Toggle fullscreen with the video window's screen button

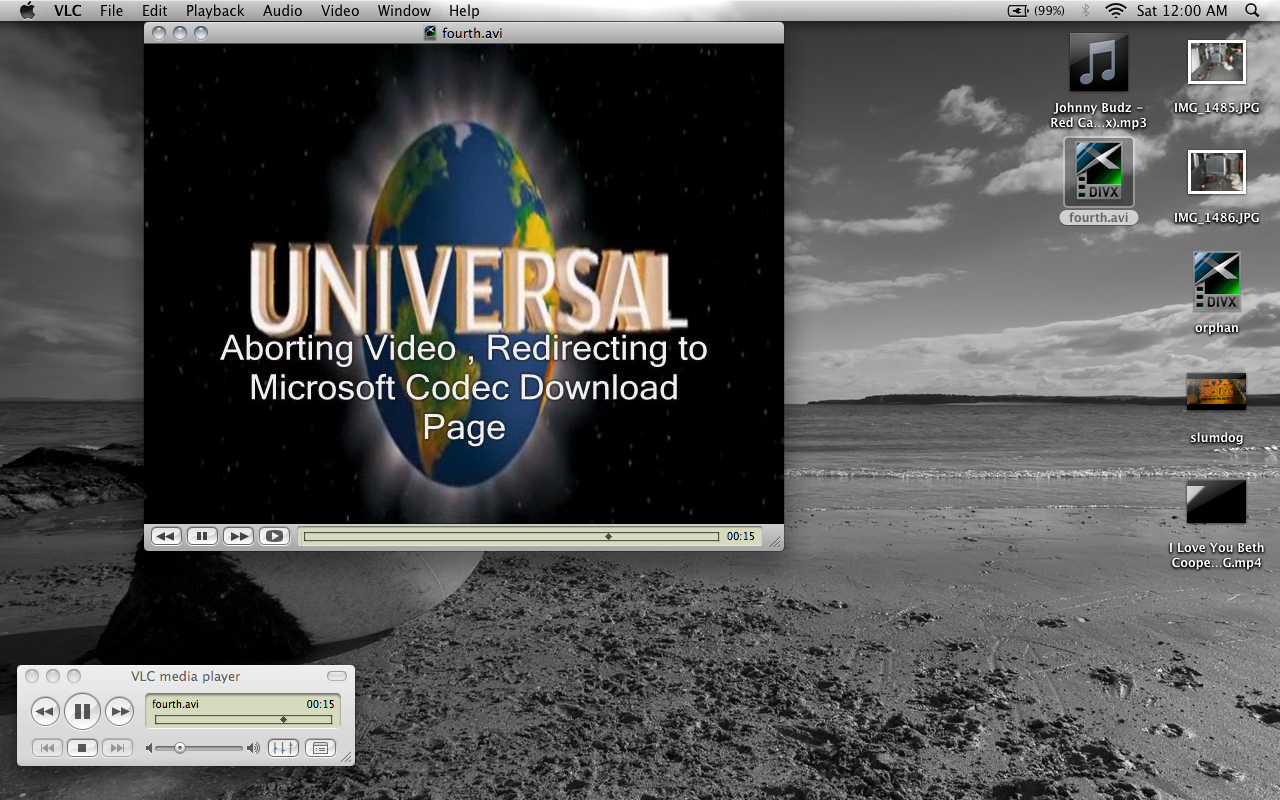[274, 536]
